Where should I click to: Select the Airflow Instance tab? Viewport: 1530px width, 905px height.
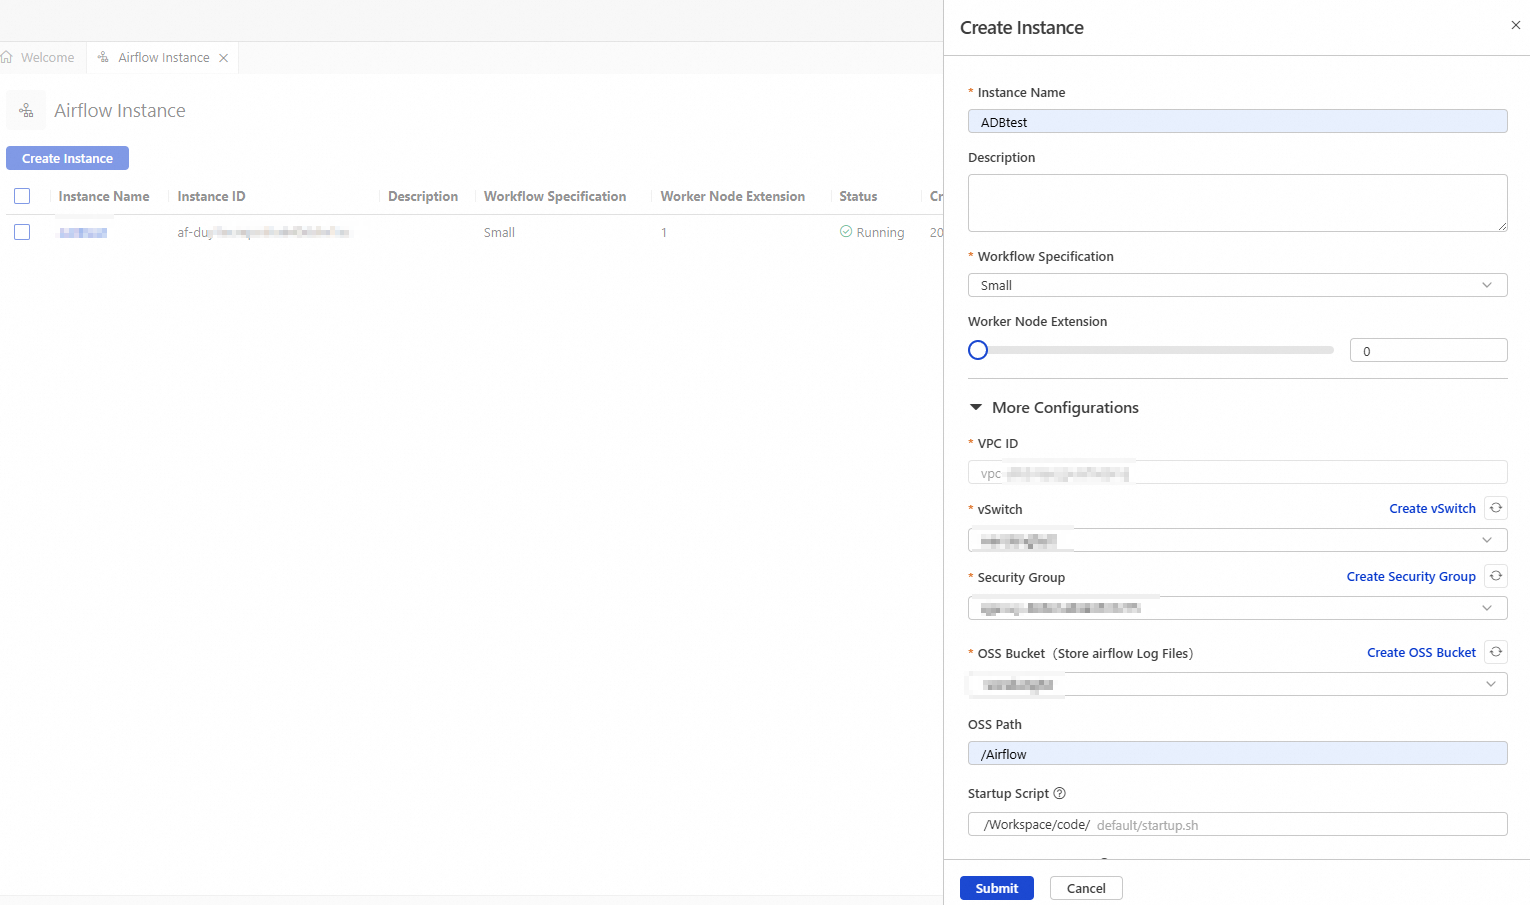click(163, 58)
